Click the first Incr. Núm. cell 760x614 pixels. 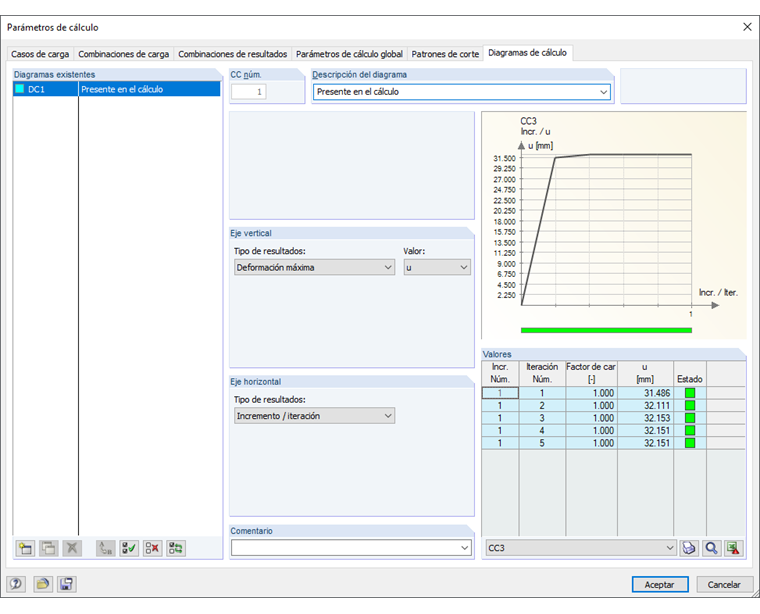pyautogui.click(x=500, y=393)
